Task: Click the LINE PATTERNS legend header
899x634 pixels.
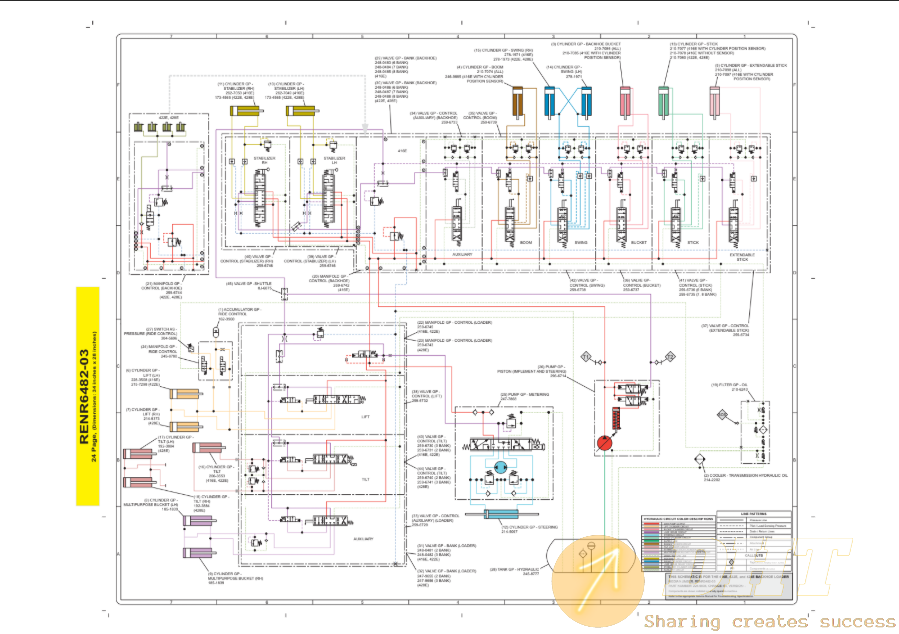Action: tap(753, 514)
